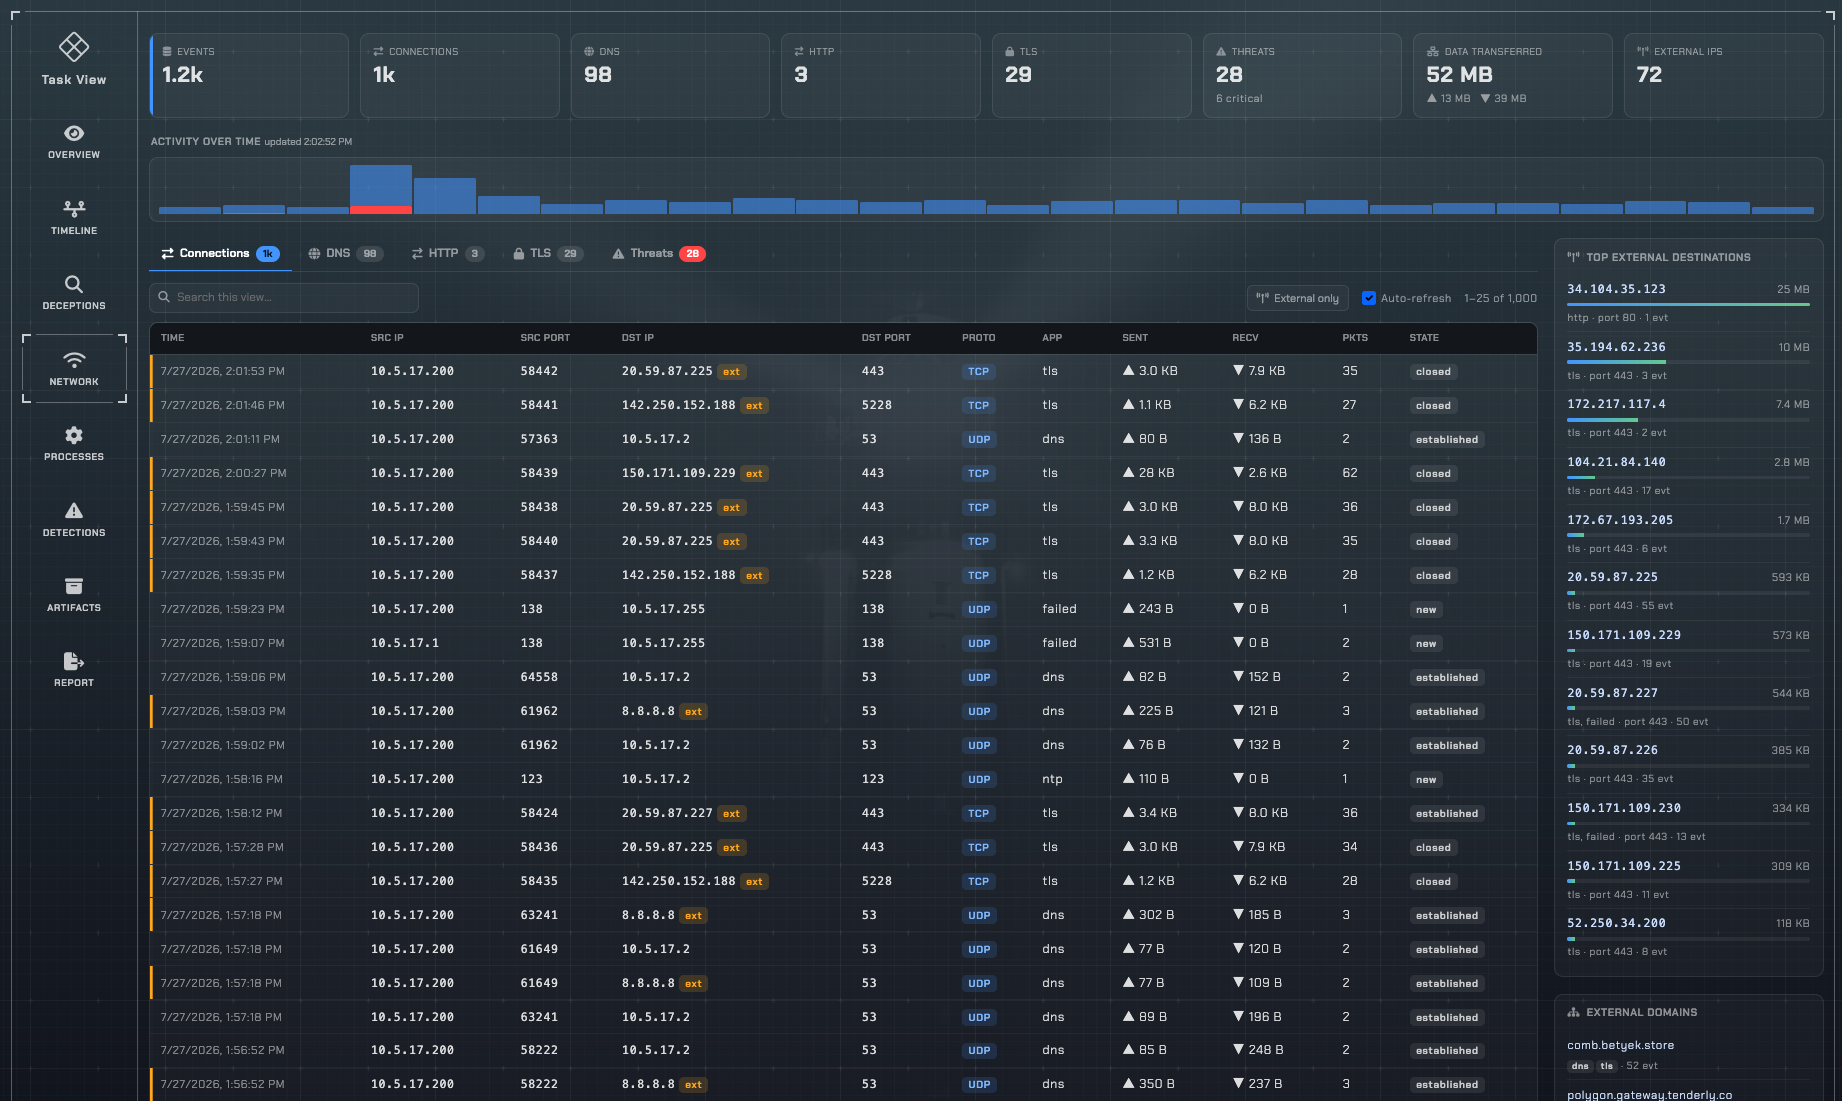Open the Report export icon
The width and height of the screenshot is (1842, 1101).
coord(74,661)
